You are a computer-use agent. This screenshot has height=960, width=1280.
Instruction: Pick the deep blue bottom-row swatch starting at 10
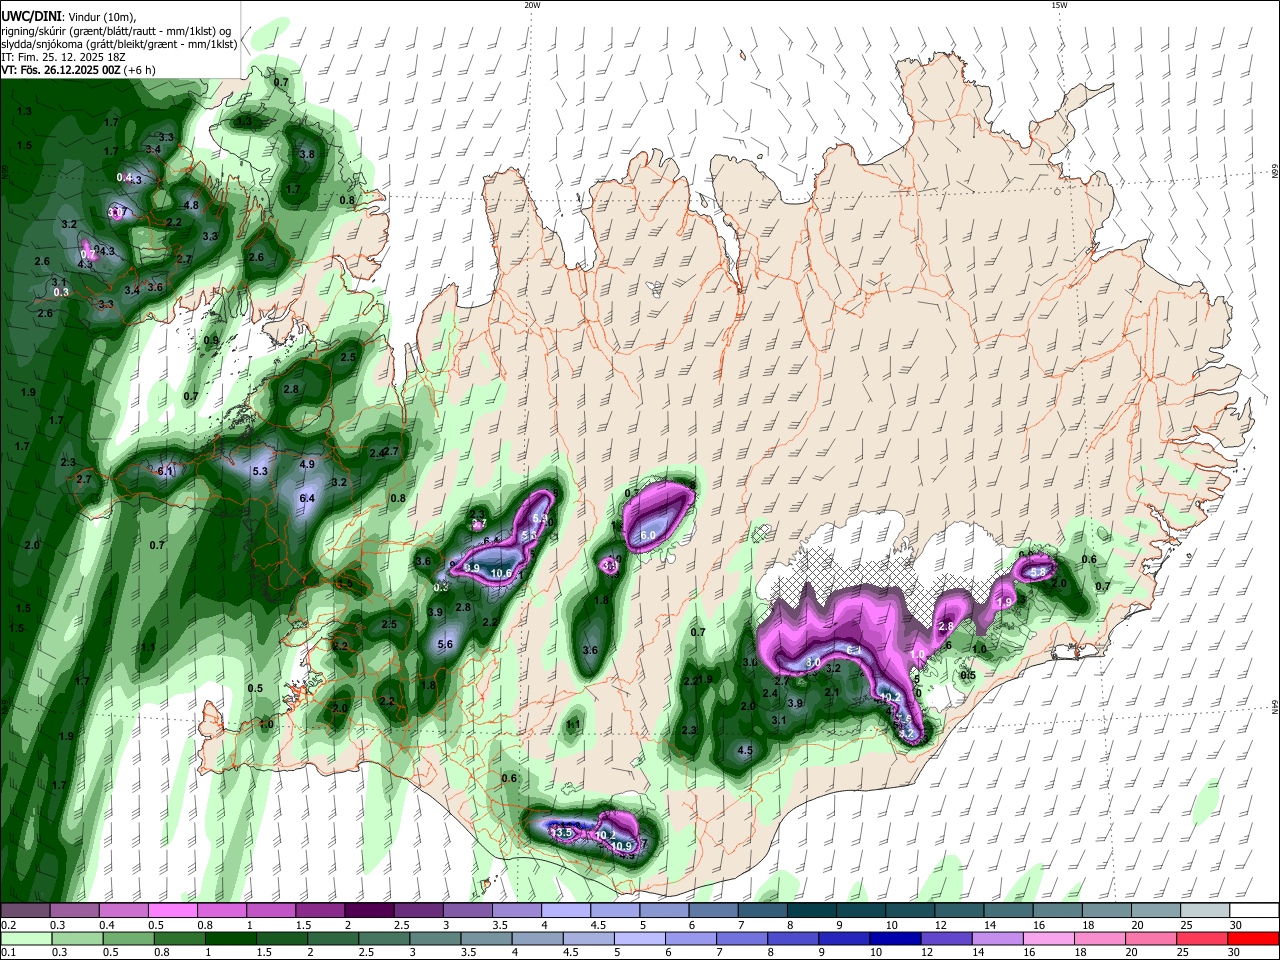tap(895, 938)
